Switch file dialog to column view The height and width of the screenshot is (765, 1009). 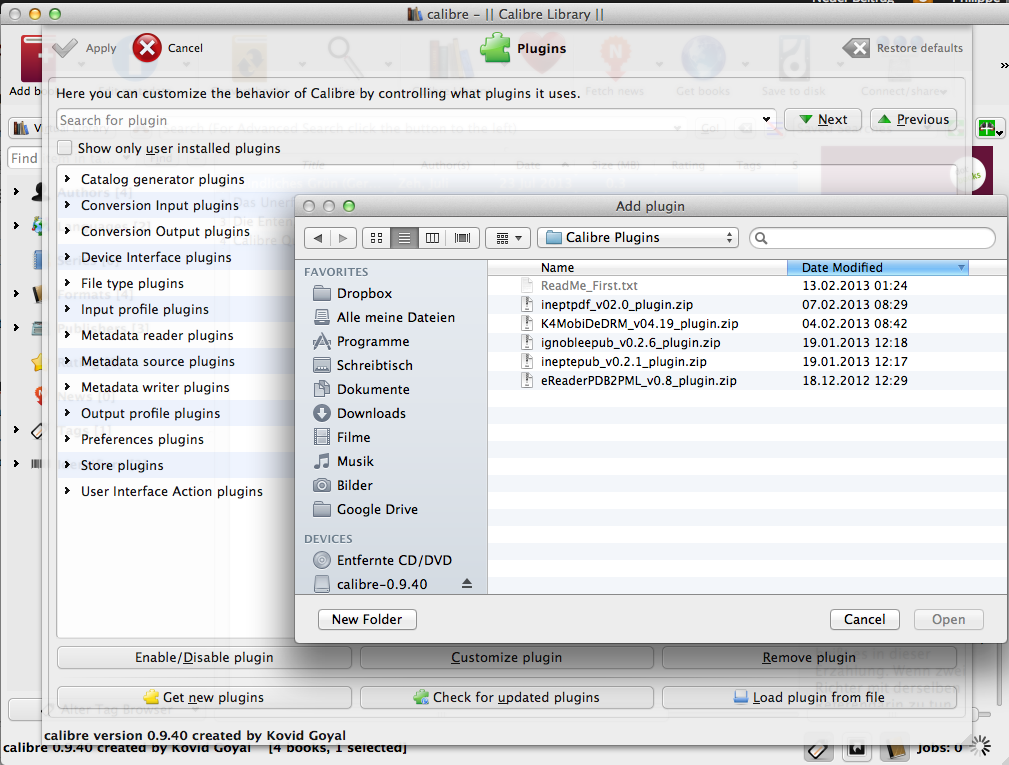(x=432, y=238)
